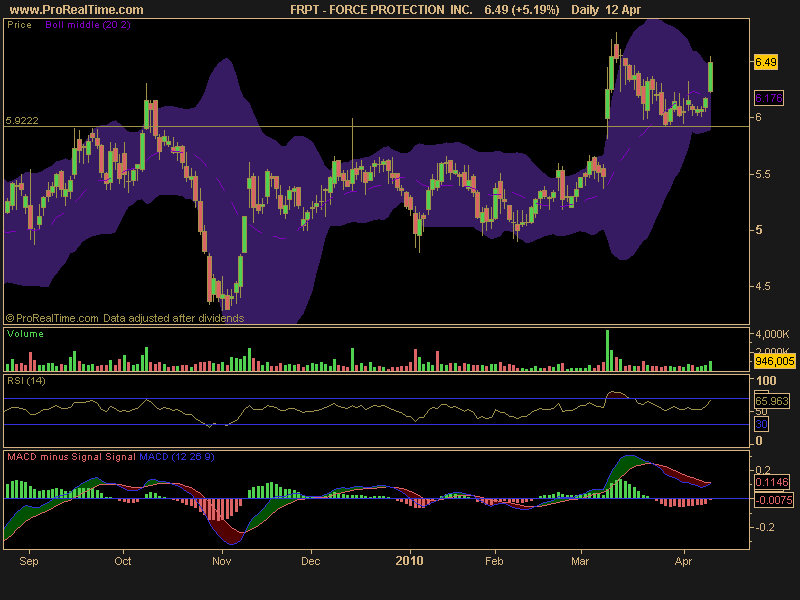Image resolution: width=800 pixels, height=600 pixels.
Task: Click the tallest March volume spike bar
Action: [x=608, y=351]
